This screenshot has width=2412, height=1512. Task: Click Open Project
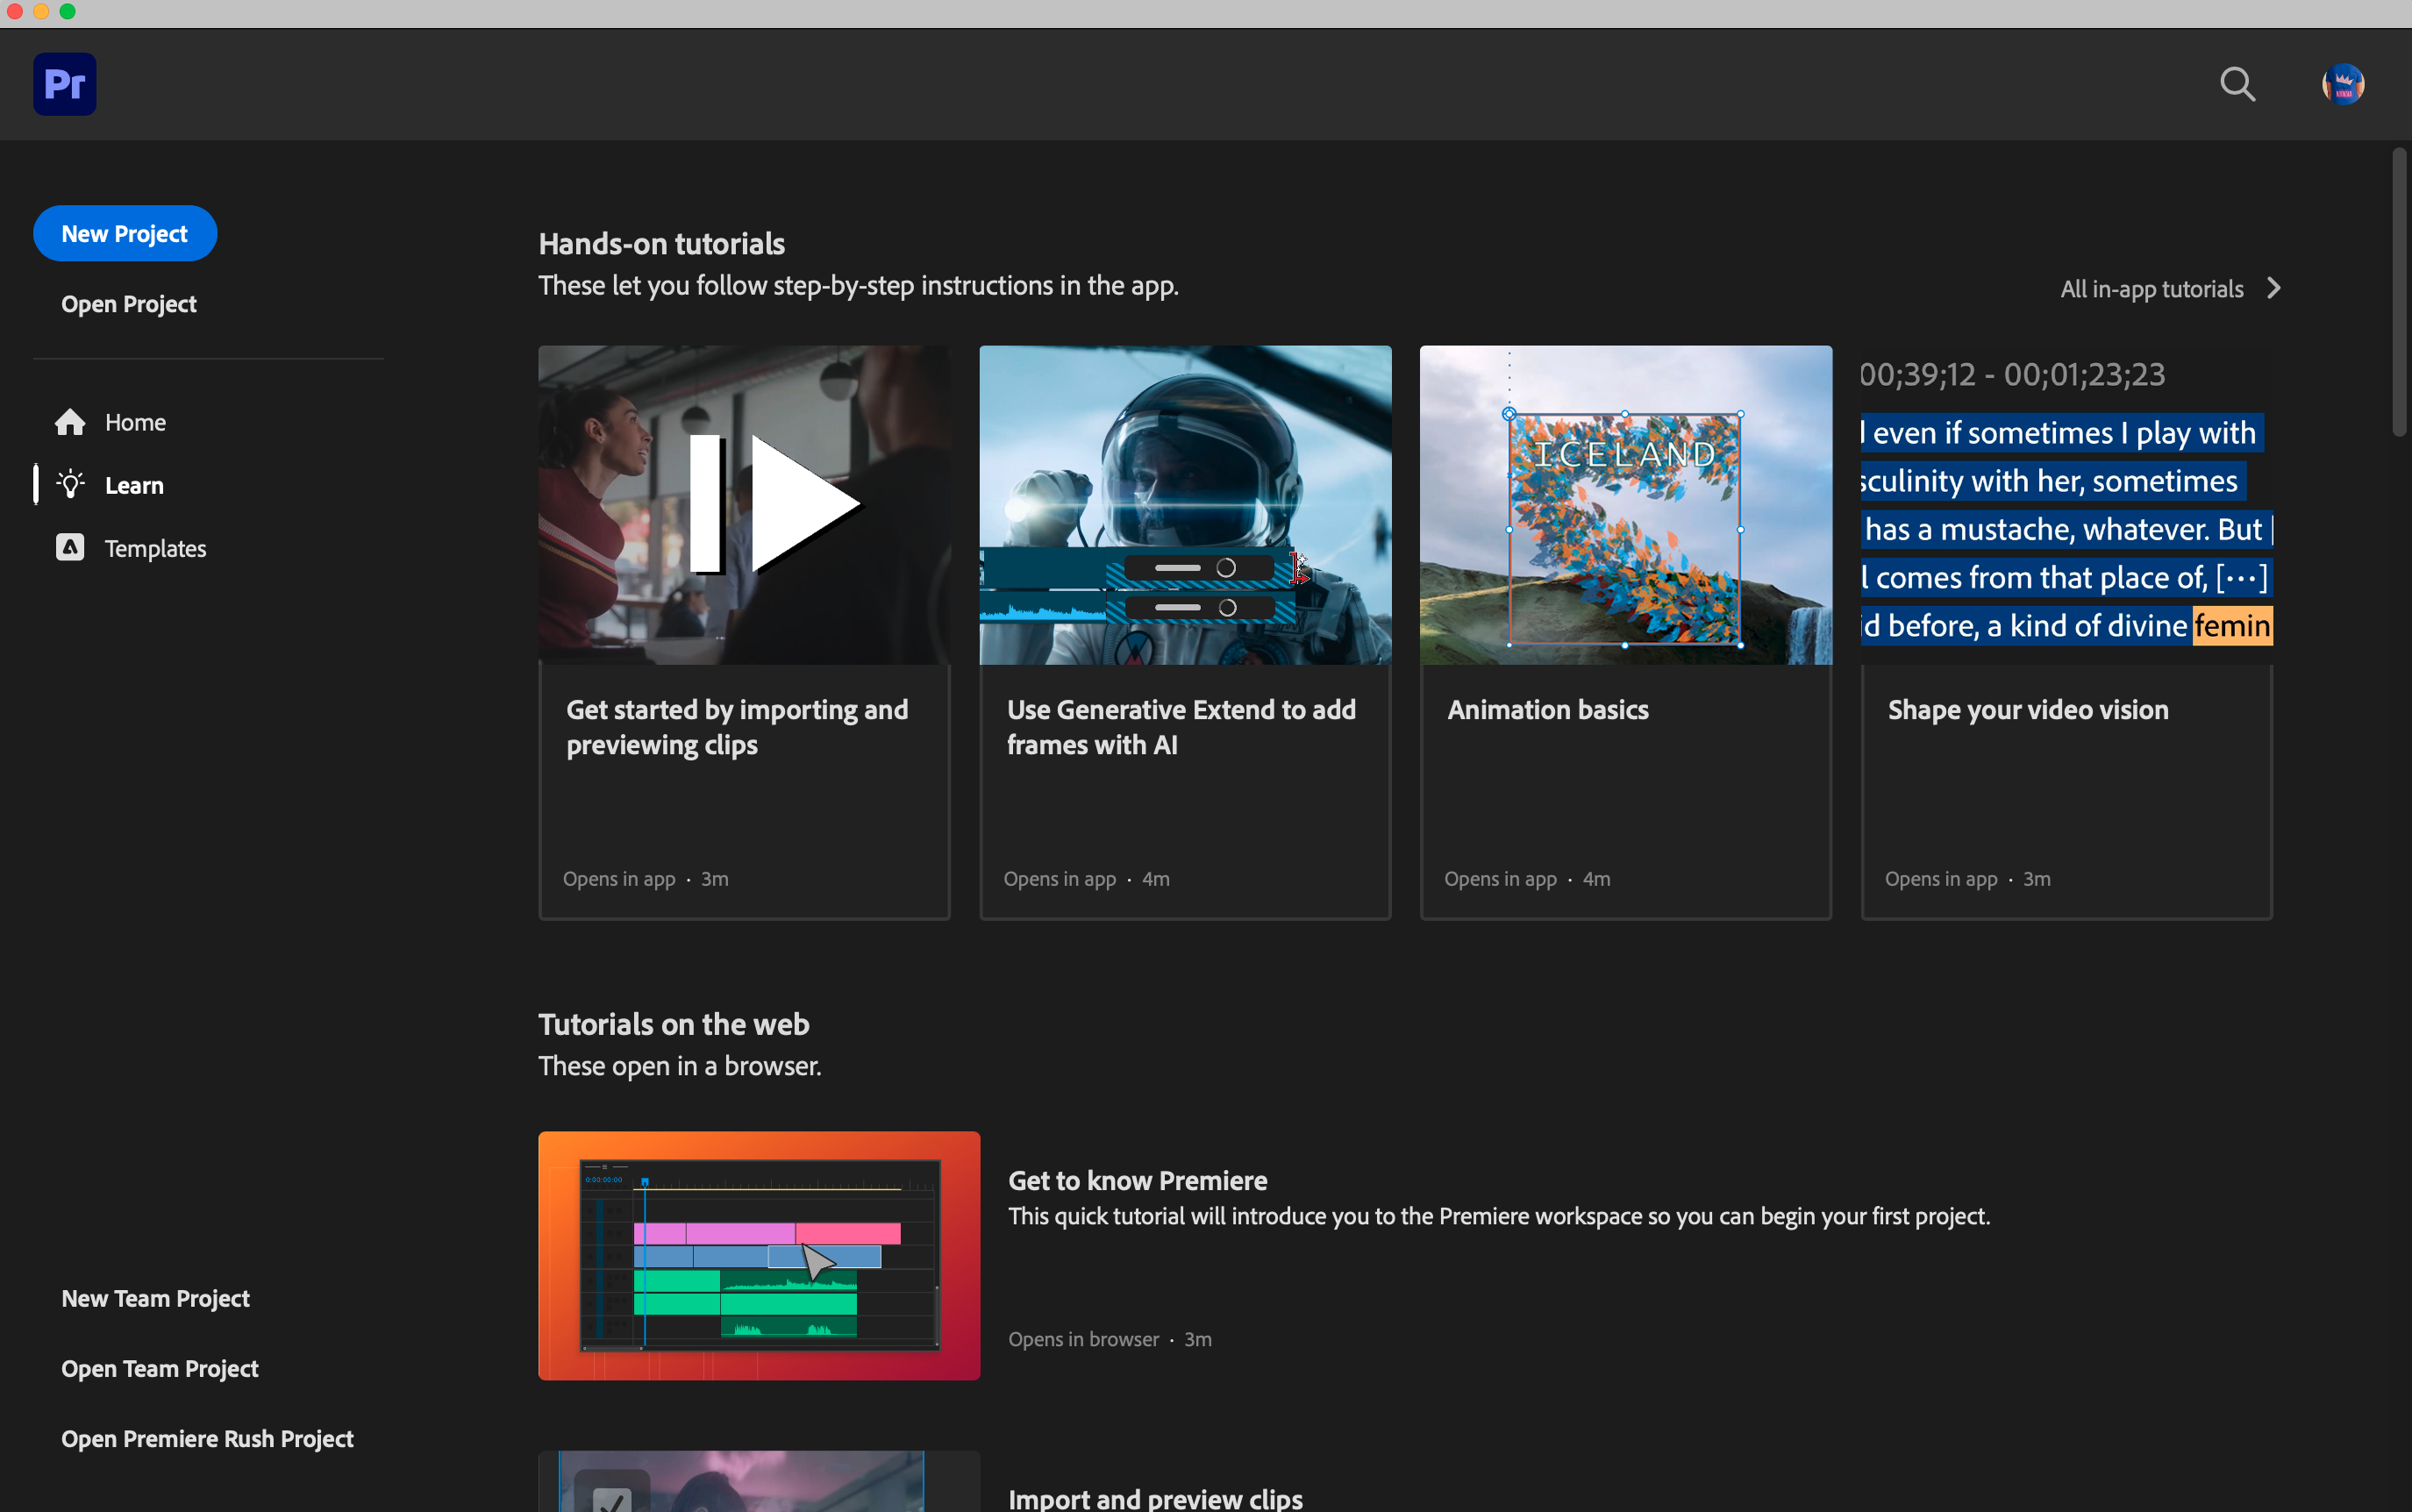coord(129,304)
